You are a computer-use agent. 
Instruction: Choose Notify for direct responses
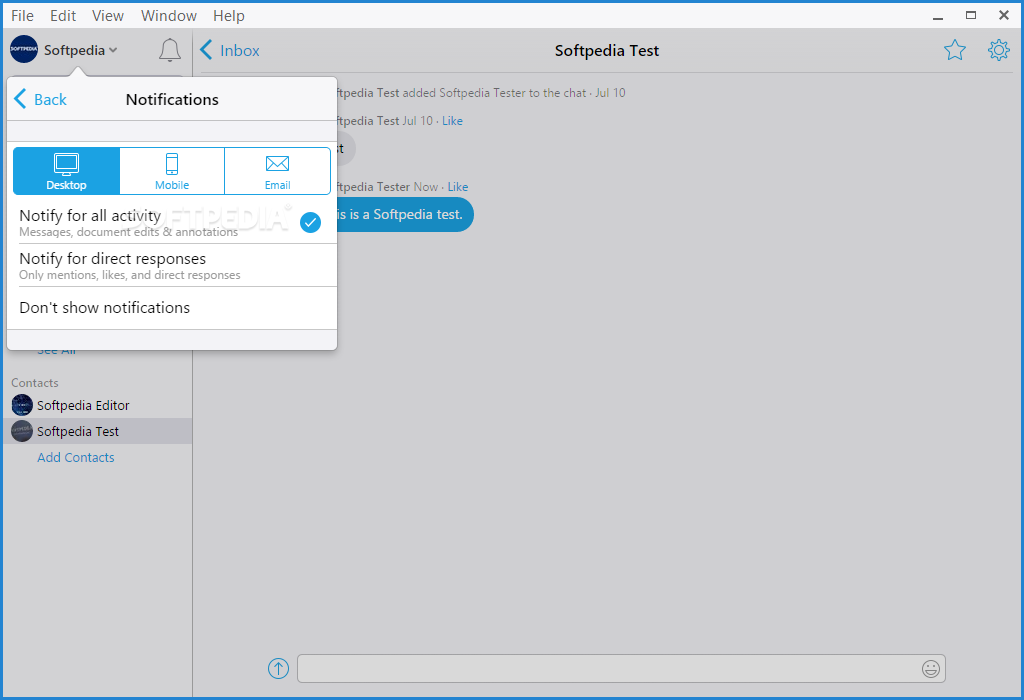[172, 265]
